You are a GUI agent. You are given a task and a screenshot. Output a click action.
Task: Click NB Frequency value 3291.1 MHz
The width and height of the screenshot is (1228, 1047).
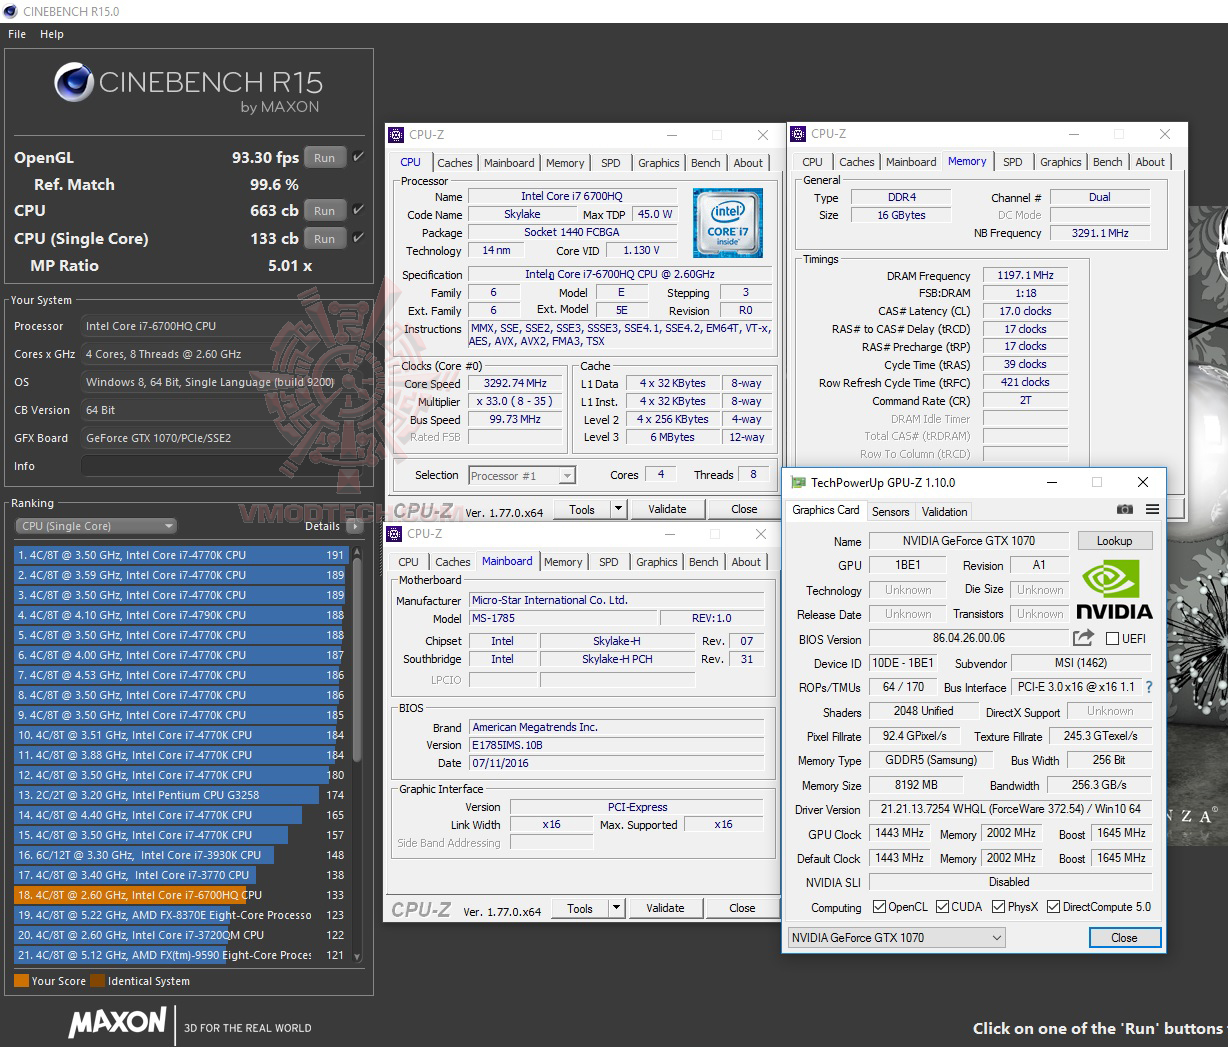coord(1100,233)
